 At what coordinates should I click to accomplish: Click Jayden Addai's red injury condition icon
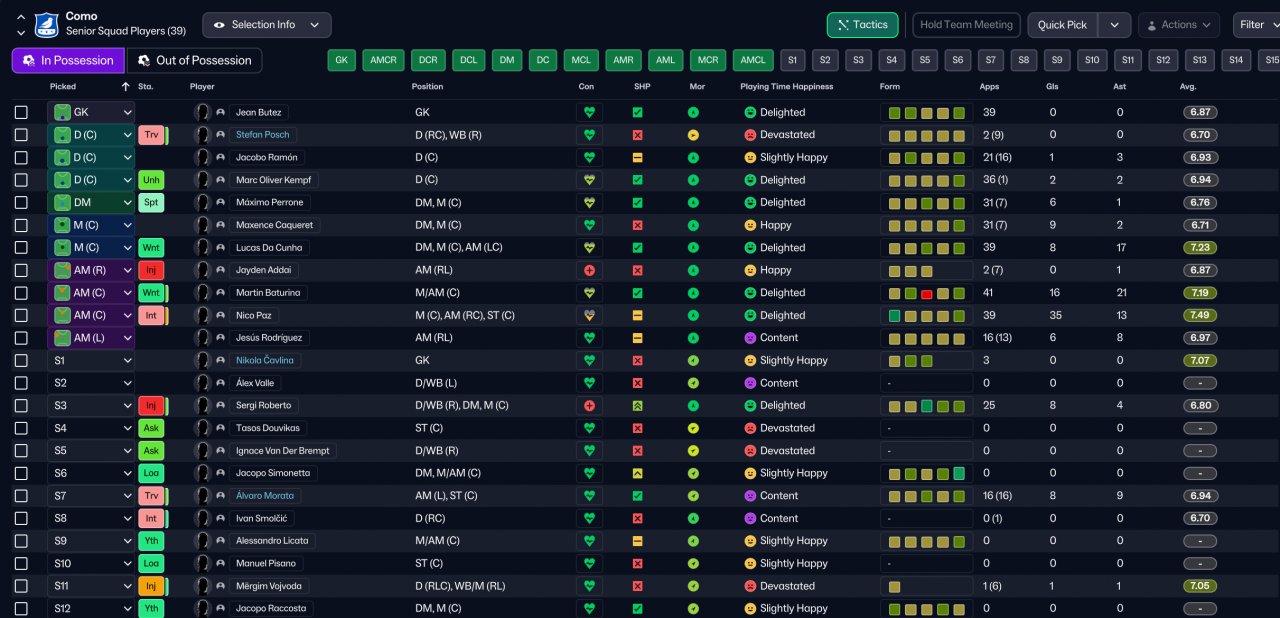click(589, 270)
